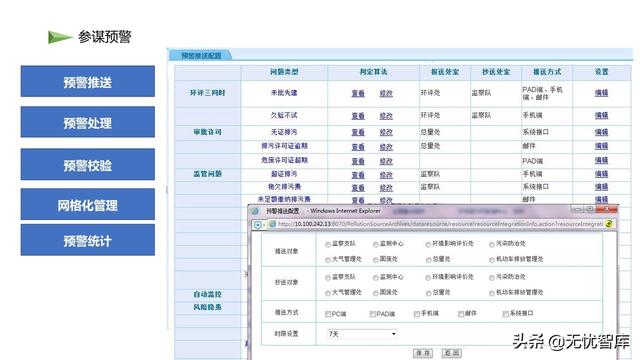Open the 时限设置 7天 dropdown
Screen dimensions: 640x360
tap(362, 334)
